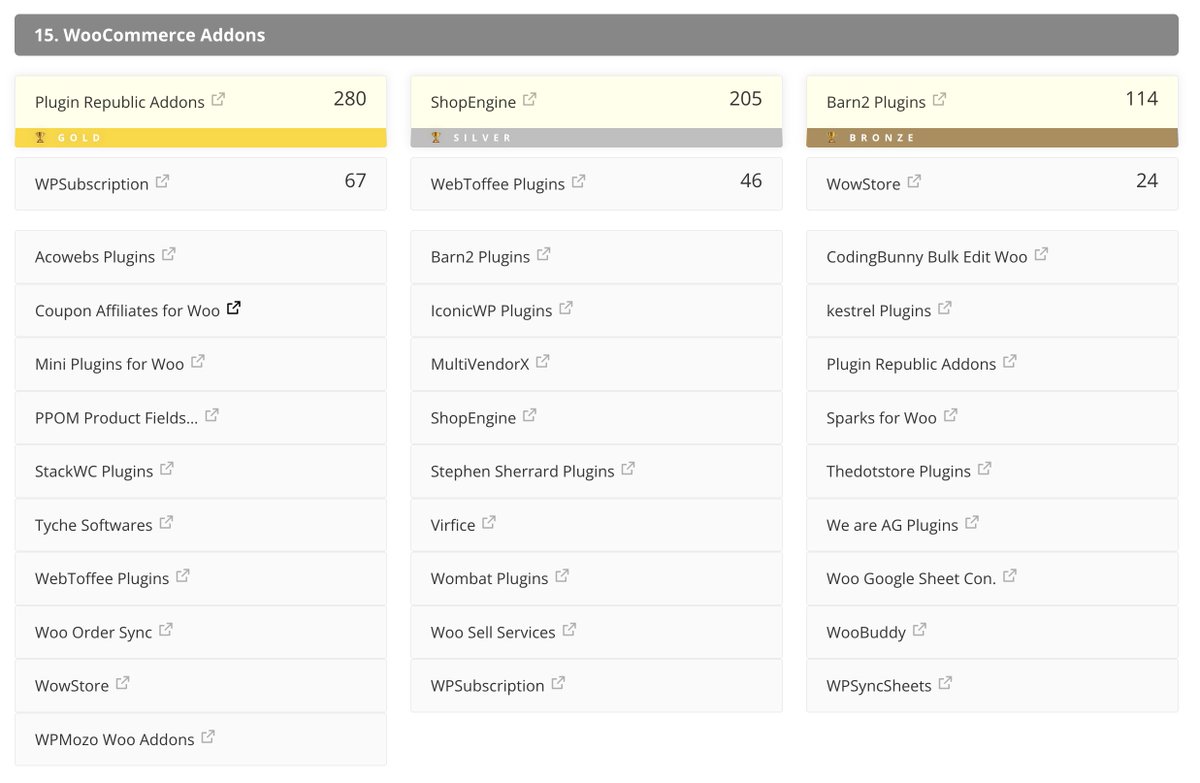Open WPSubscription entry in nominee list

[597, 685]
